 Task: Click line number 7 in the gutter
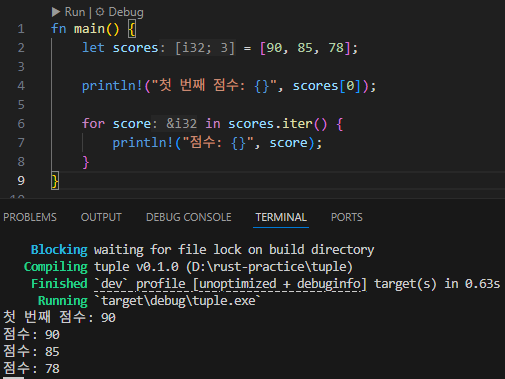(x=21, y=143)
